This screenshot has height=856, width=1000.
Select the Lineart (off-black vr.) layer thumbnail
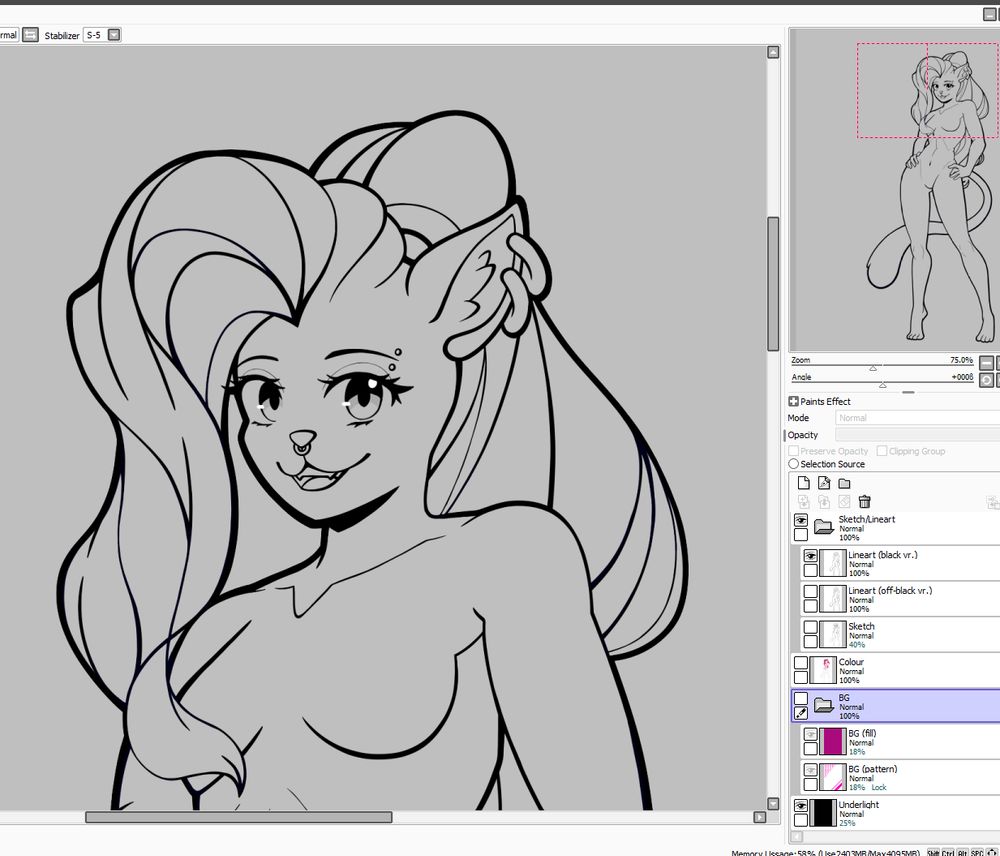(832, 599)
